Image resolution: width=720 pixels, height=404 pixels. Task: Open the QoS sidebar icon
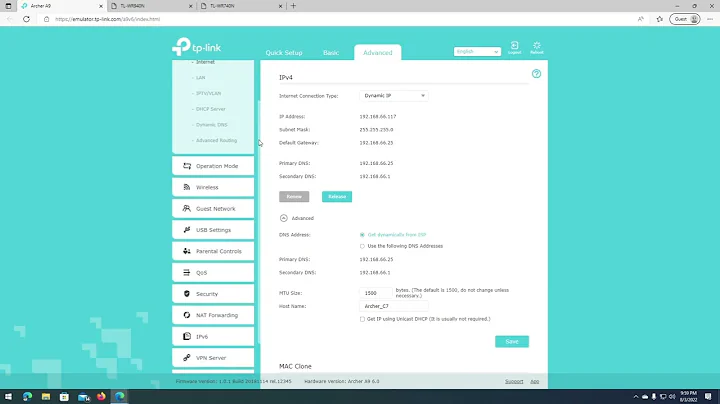point(186,272)
